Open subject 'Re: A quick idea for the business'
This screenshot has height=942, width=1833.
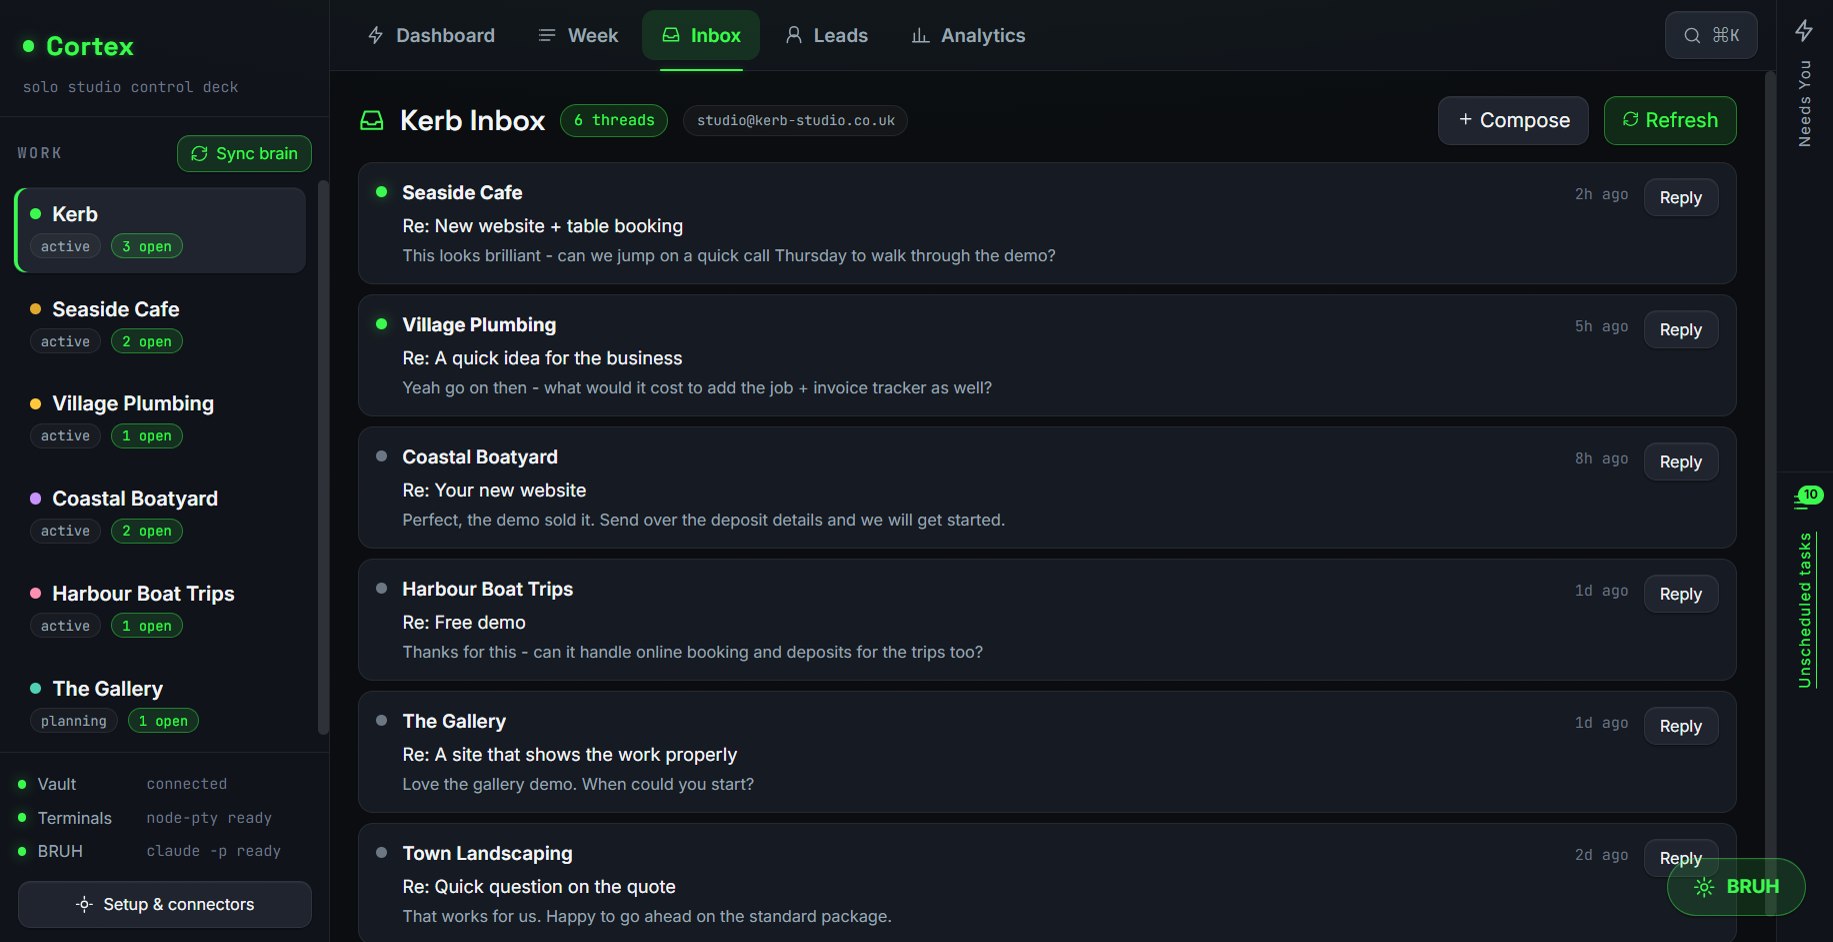click(x=542, y=358)
